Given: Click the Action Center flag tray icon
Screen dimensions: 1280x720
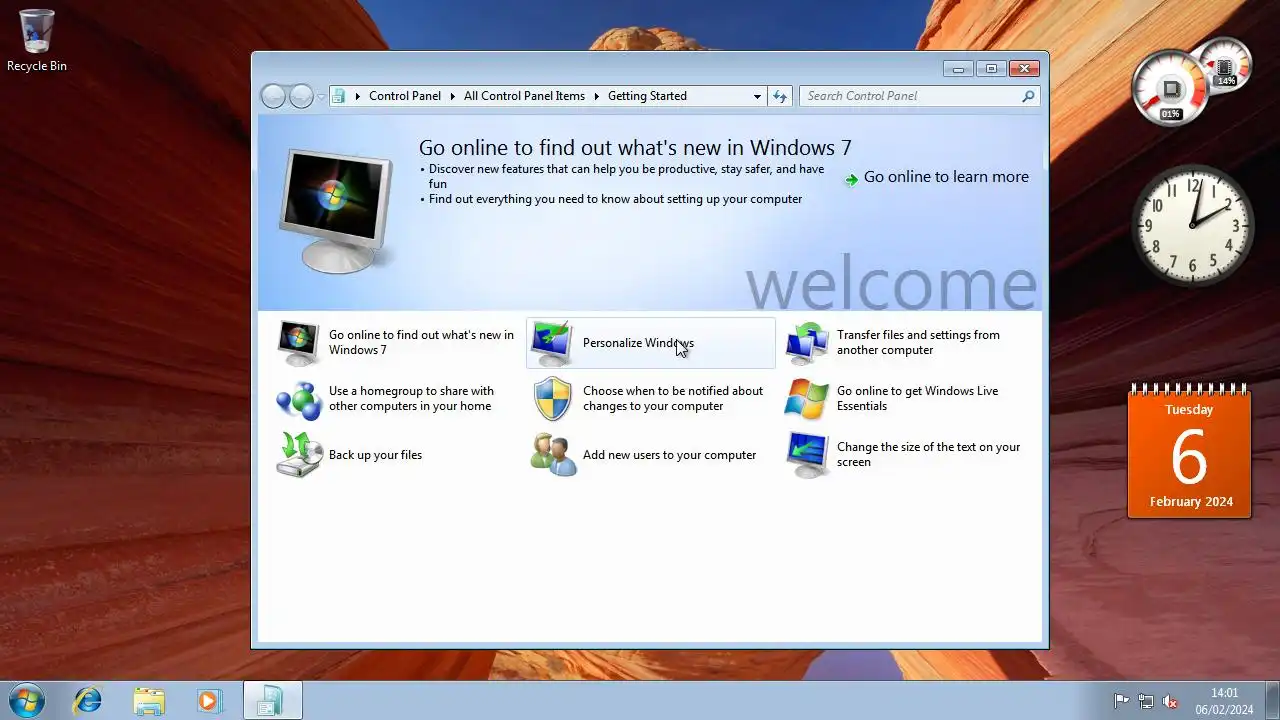Looking at the screenshot, I should 1122,702.
